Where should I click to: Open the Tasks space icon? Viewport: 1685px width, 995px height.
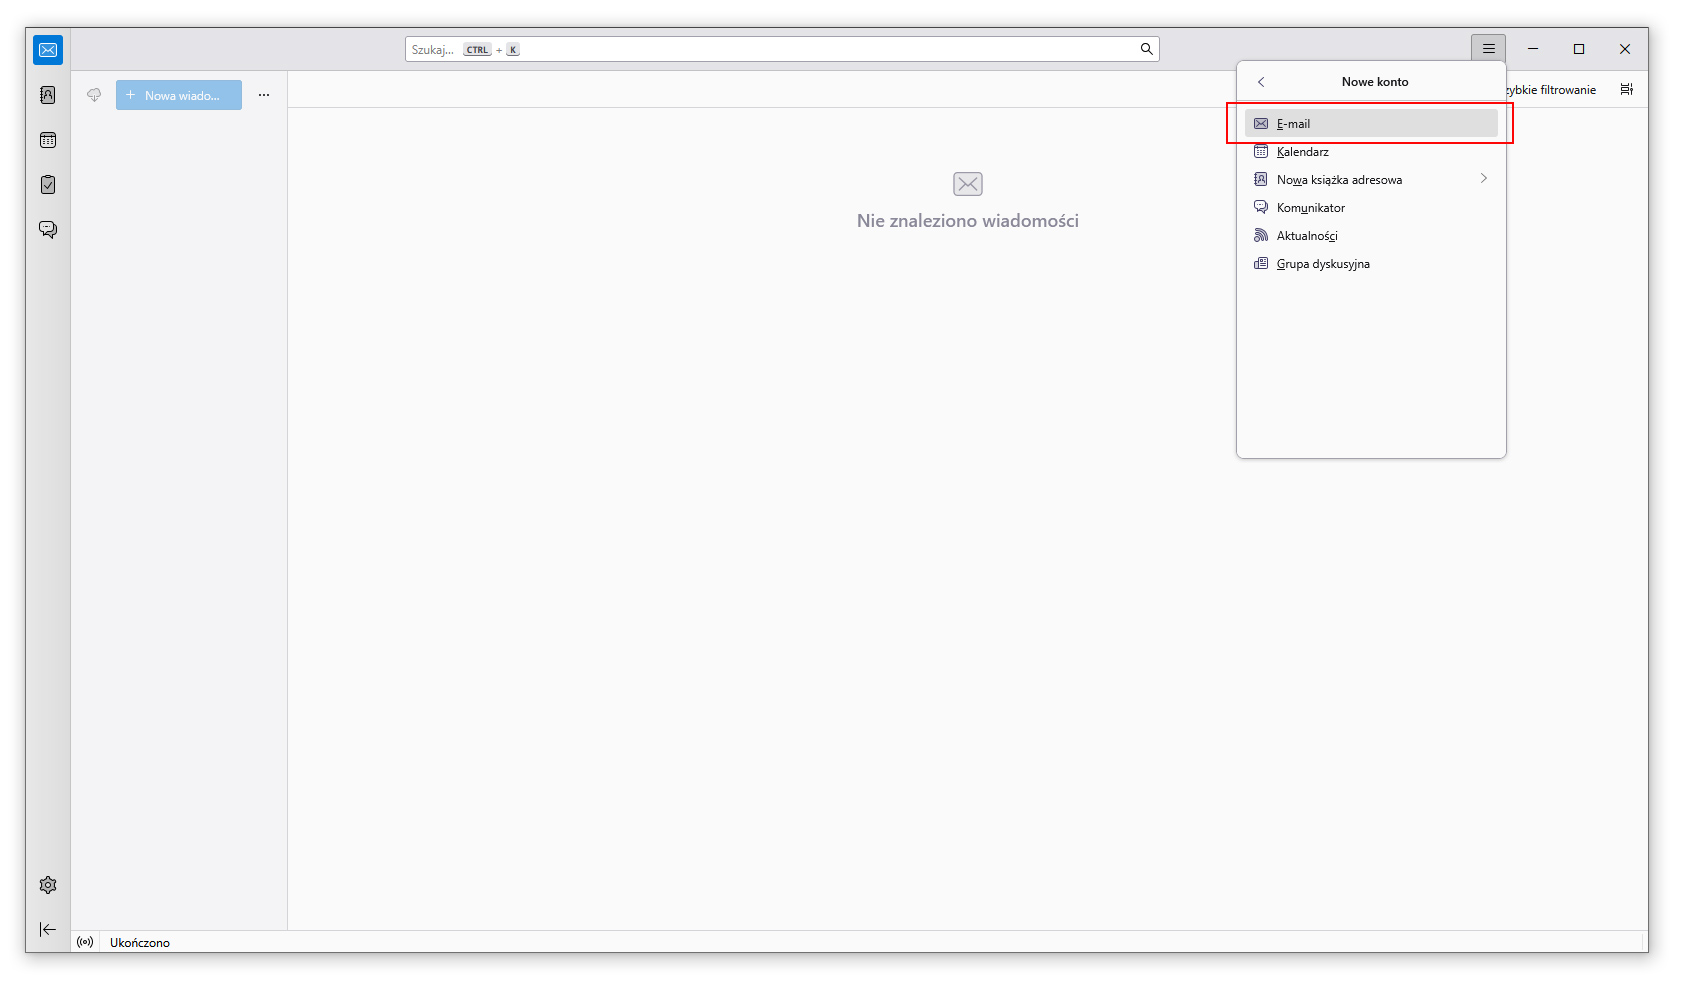click(x=48, y=185)
